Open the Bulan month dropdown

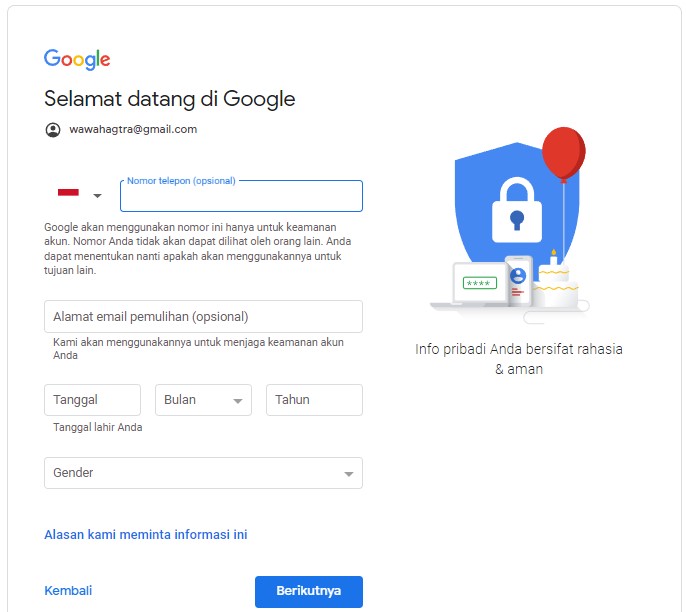pos(203,400)
